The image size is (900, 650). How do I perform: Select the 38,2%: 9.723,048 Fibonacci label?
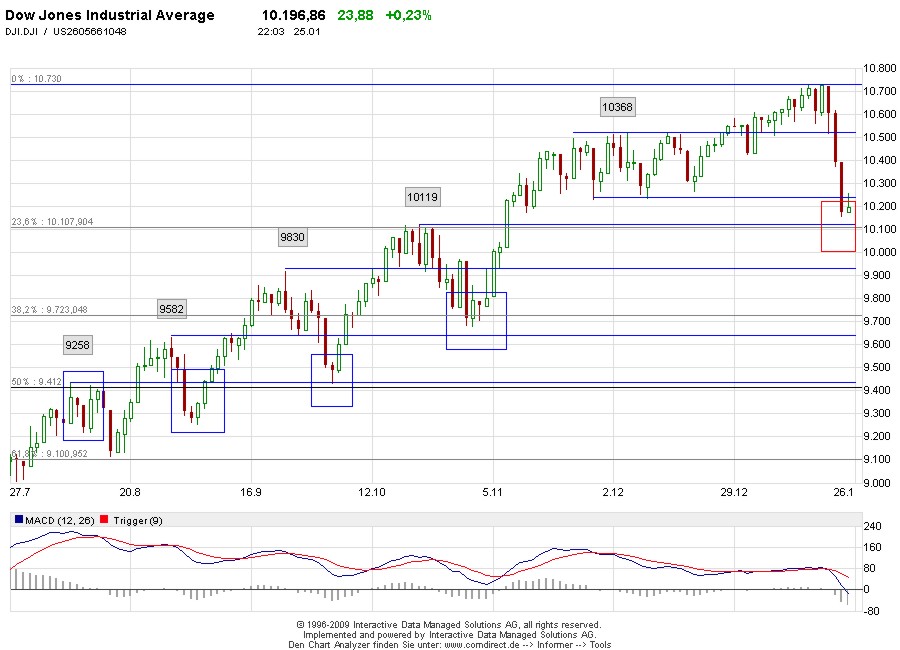(x=50, y=310)
